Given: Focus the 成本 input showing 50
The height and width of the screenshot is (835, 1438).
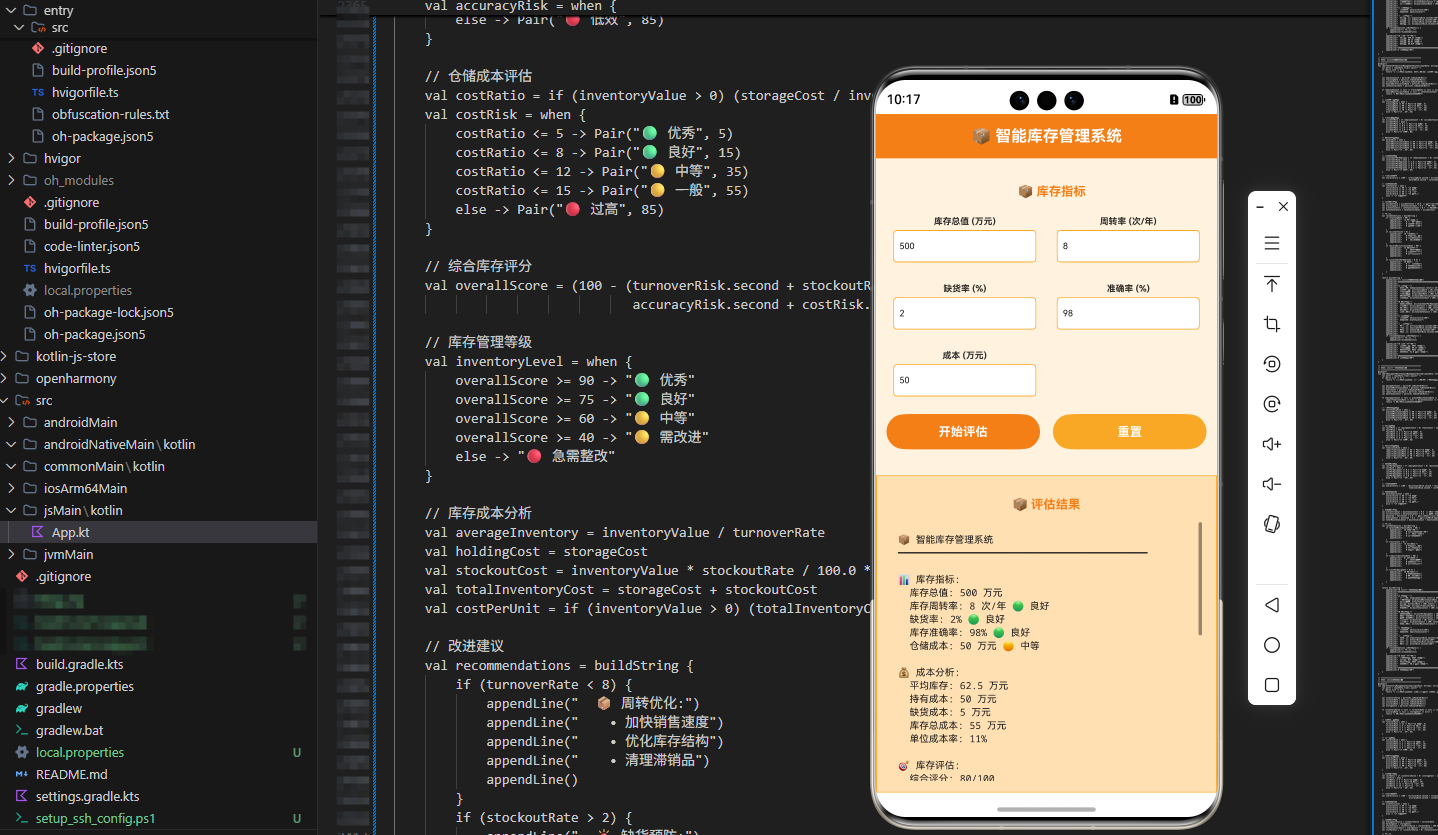Looking at the screenshot, I should [964, 380].
